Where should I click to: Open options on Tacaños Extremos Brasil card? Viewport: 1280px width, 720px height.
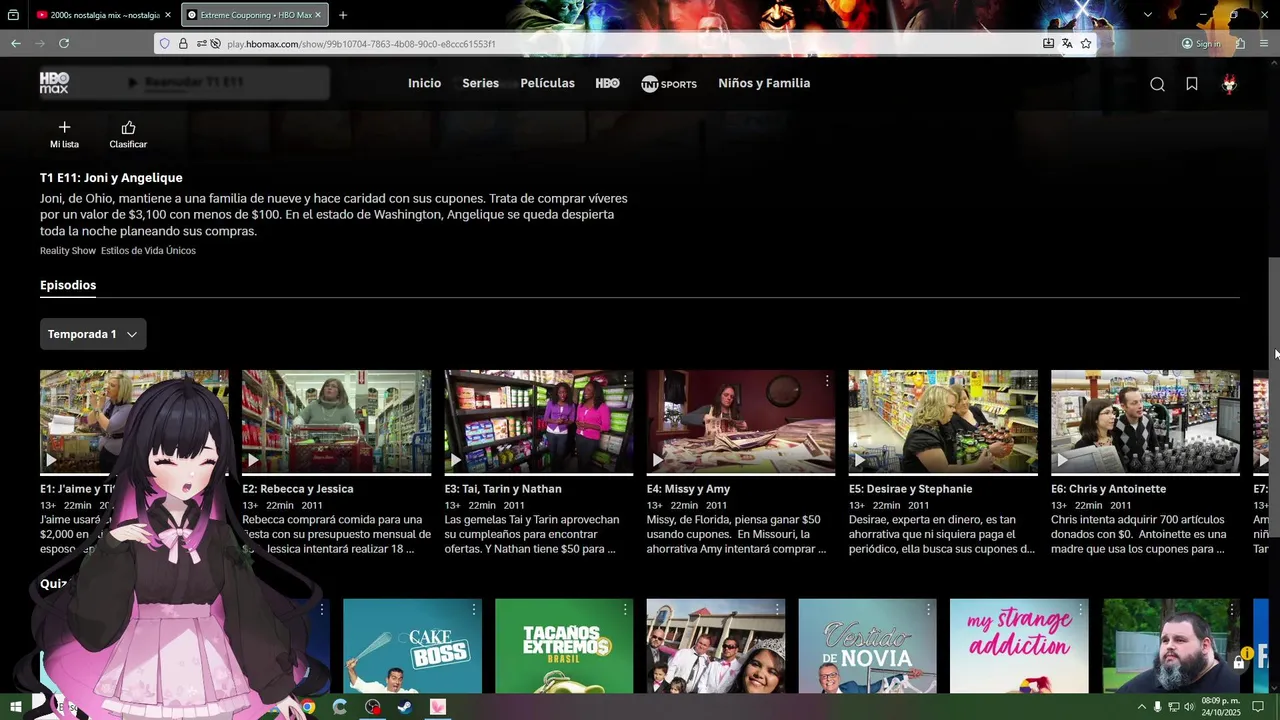pos(625,609)
